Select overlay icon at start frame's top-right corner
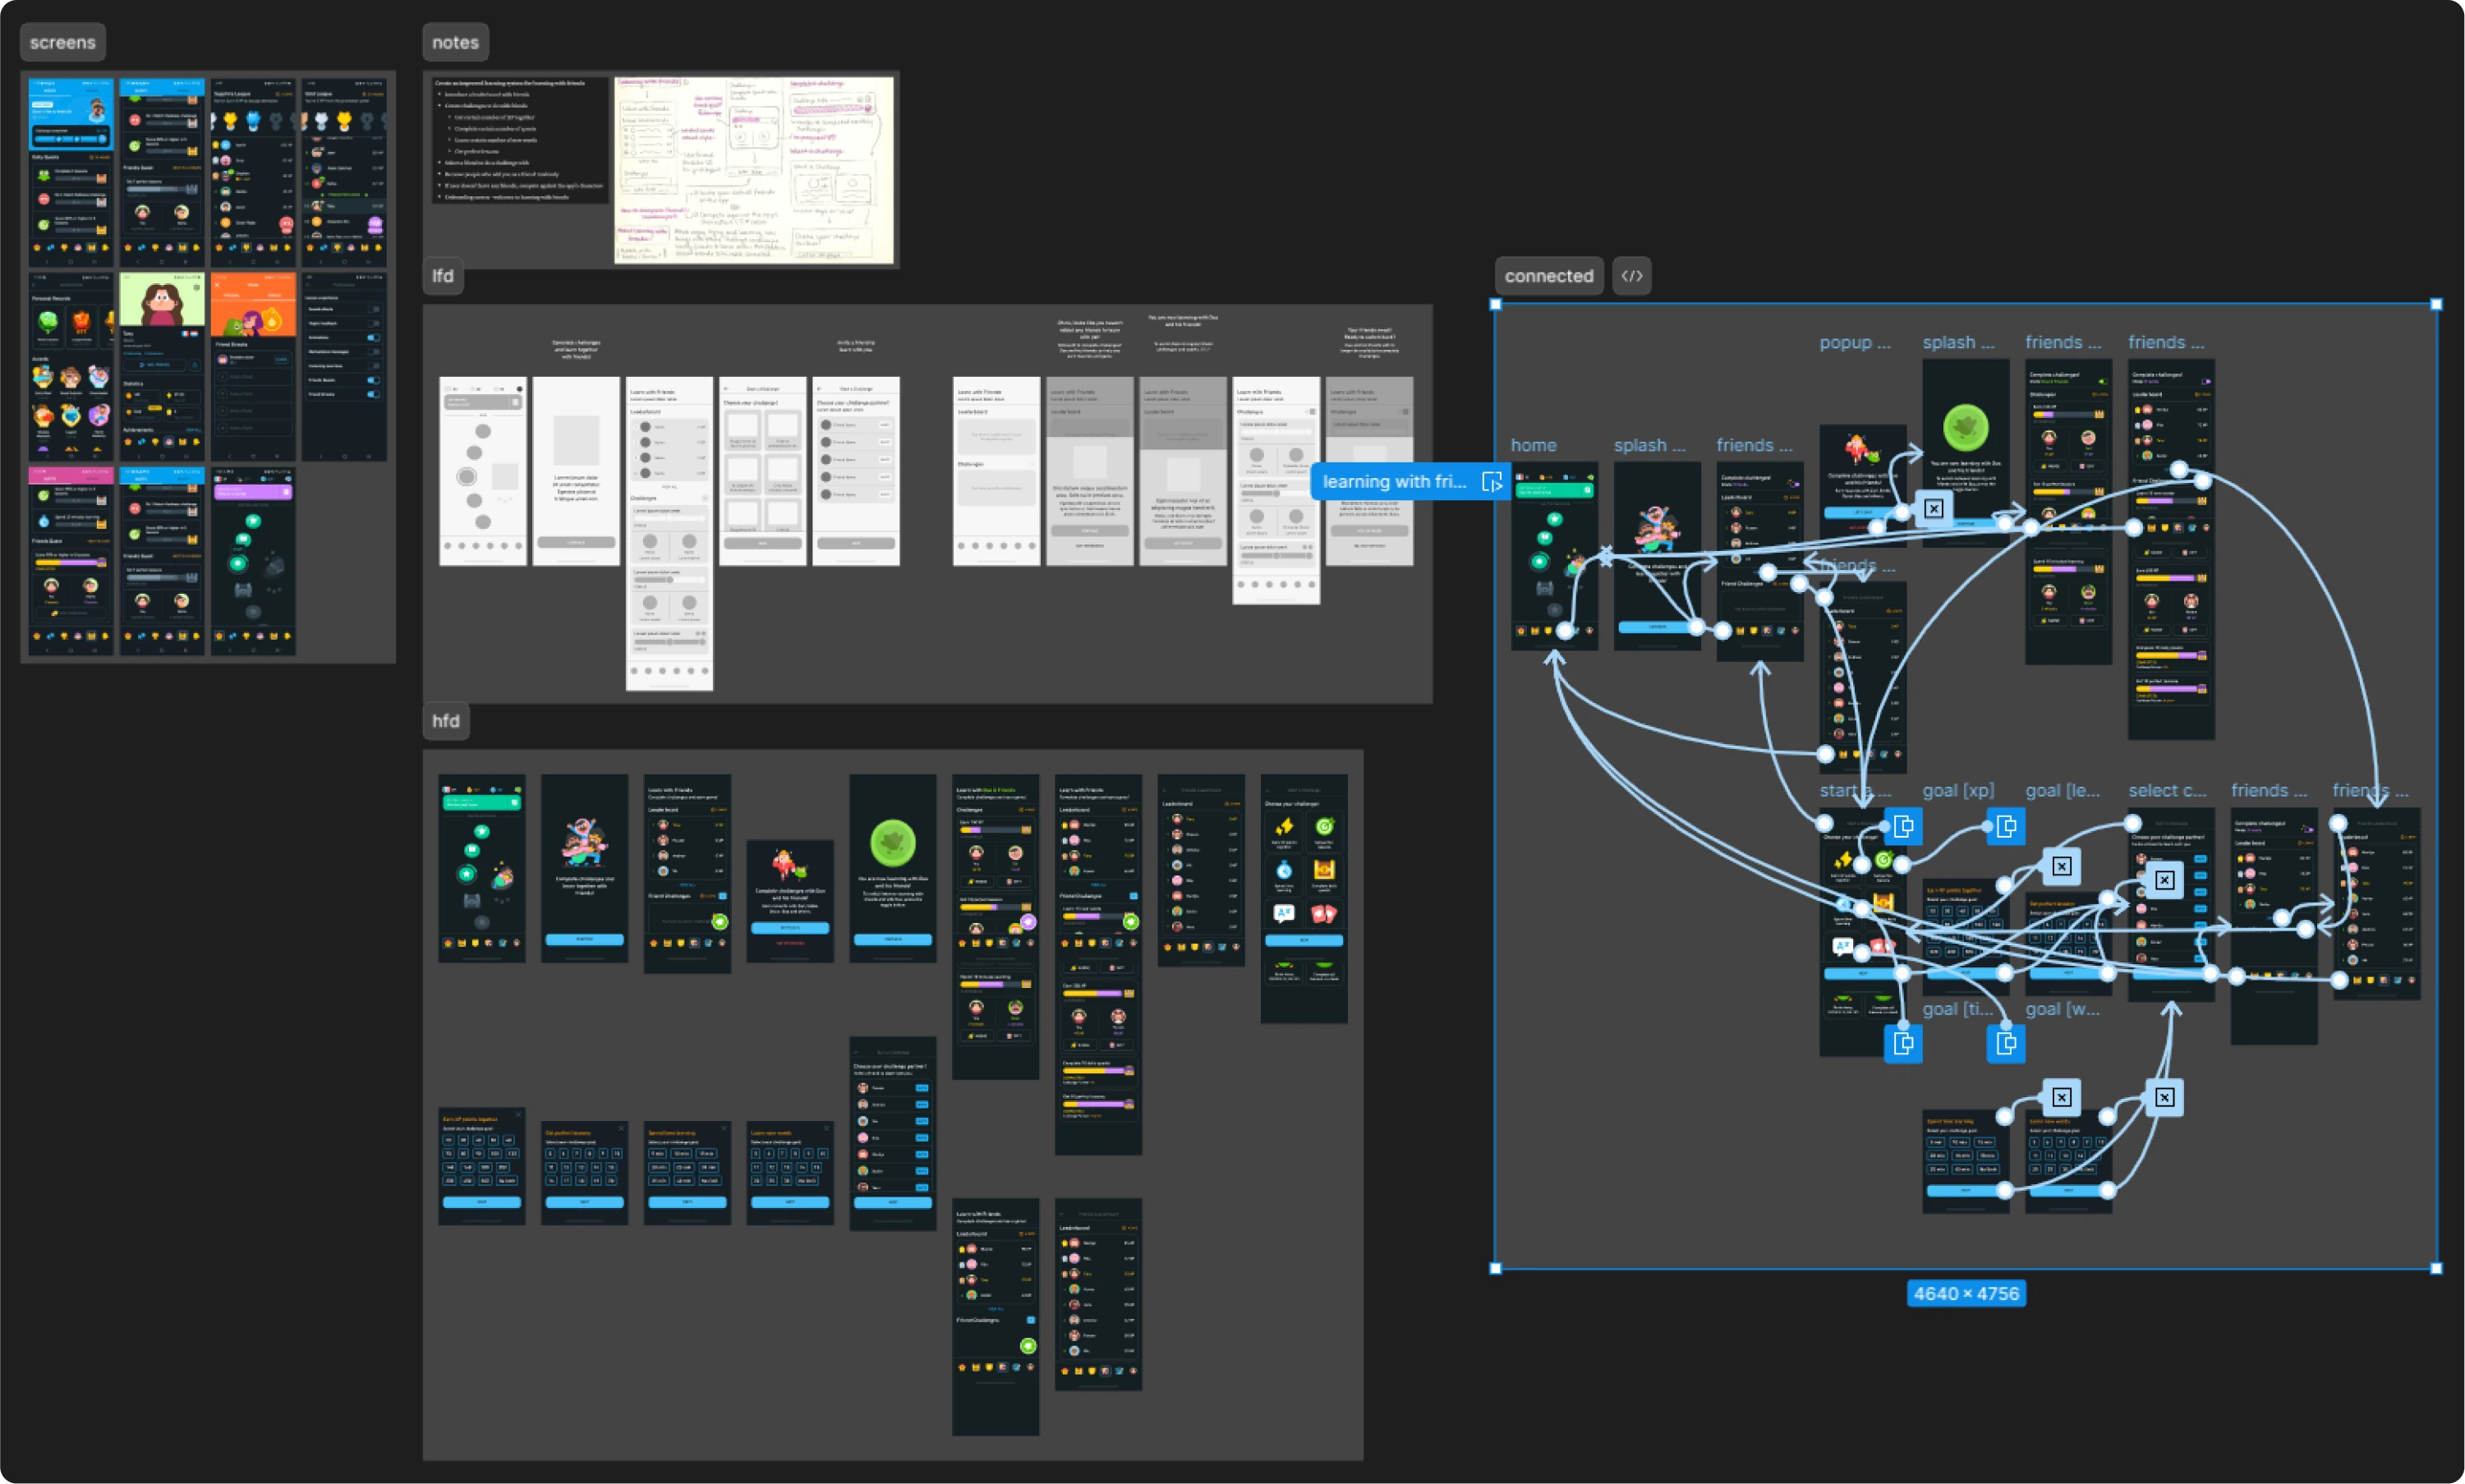The height and width of the screenshot is (1484, 2465). (x=1903, y=826)
